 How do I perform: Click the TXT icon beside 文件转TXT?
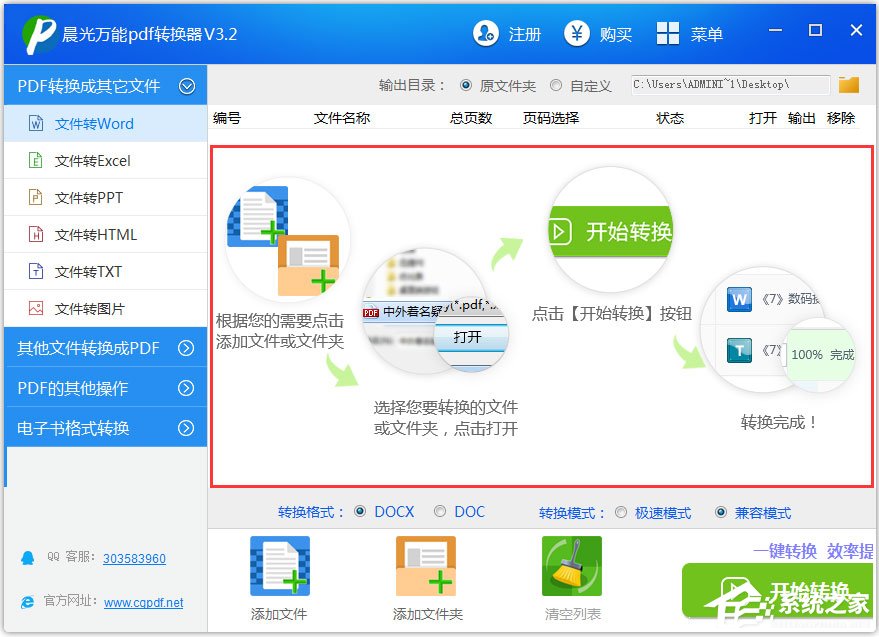coord(36,271)
